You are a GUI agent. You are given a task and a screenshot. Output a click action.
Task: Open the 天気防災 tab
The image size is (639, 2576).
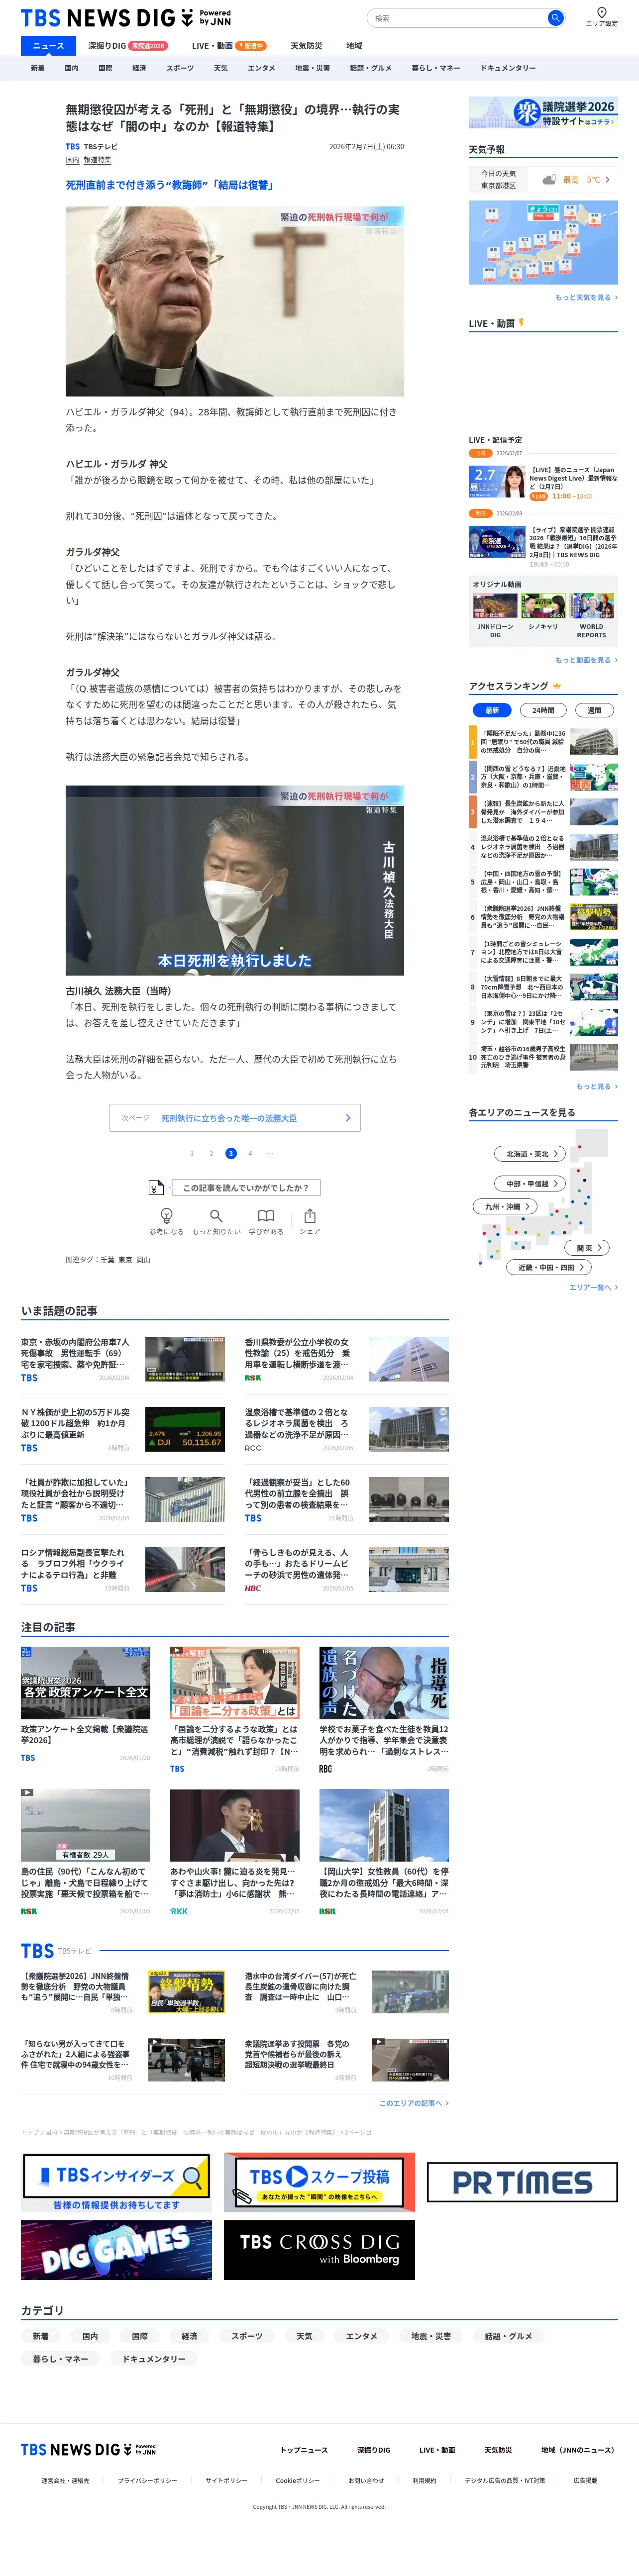306,46
